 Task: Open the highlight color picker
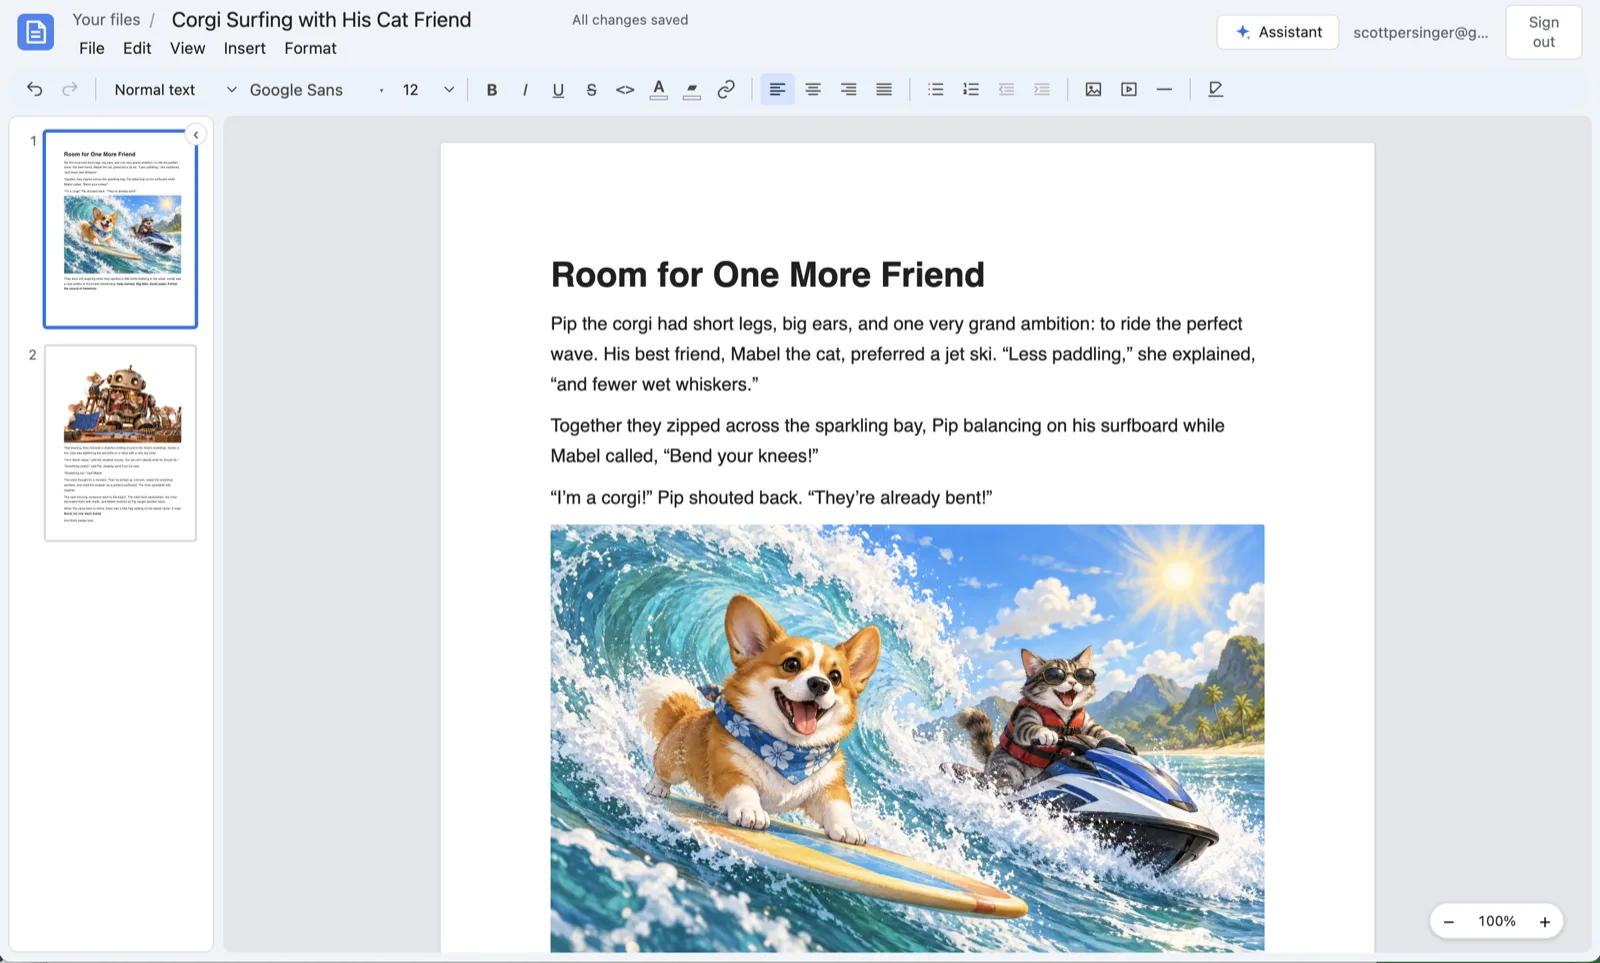(x=692, y=89)
